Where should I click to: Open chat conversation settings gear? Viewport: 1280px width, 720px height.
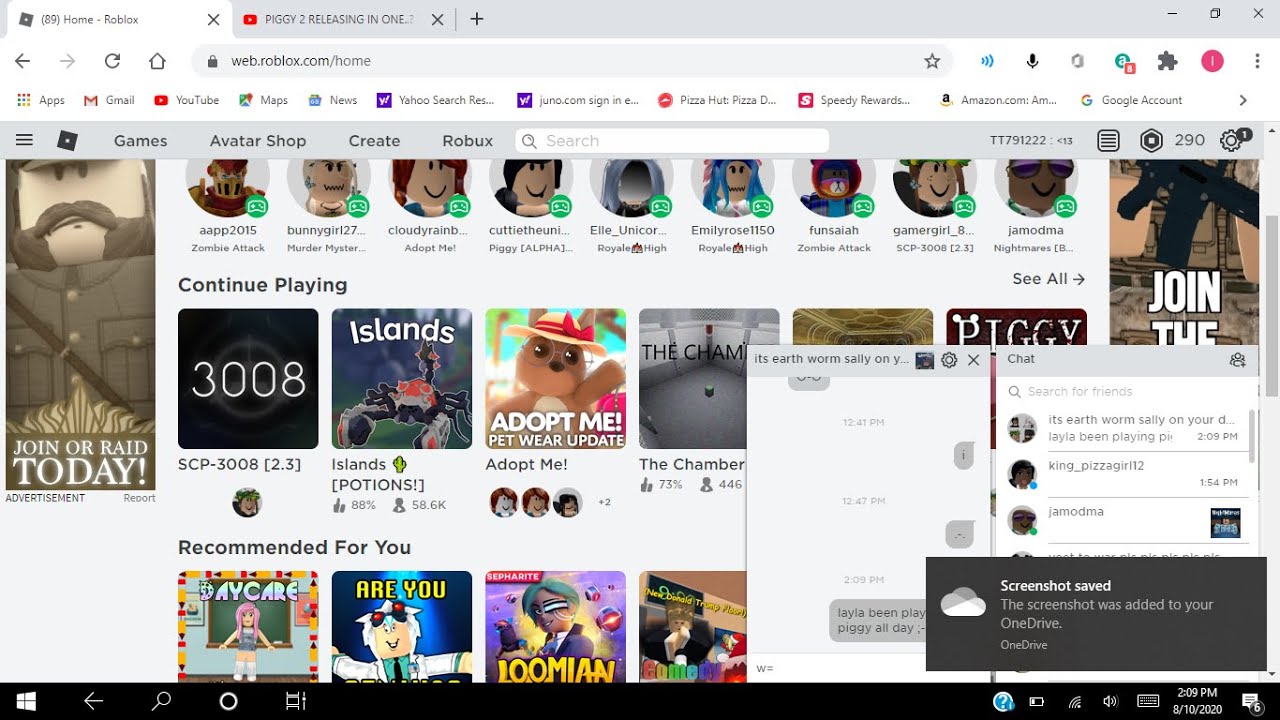click(x=949, y=360)
